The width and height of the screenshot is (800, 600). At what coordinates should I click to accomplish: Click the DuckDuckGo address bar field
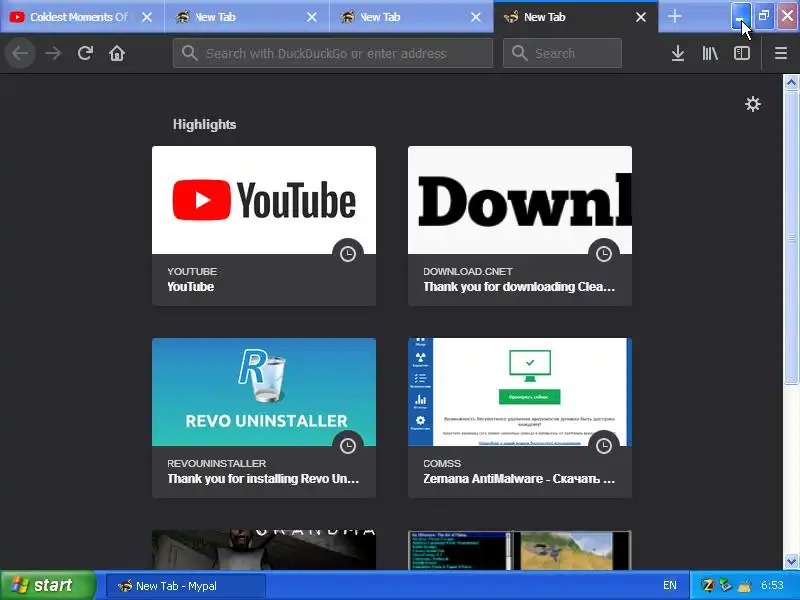[x=333, y=53]
